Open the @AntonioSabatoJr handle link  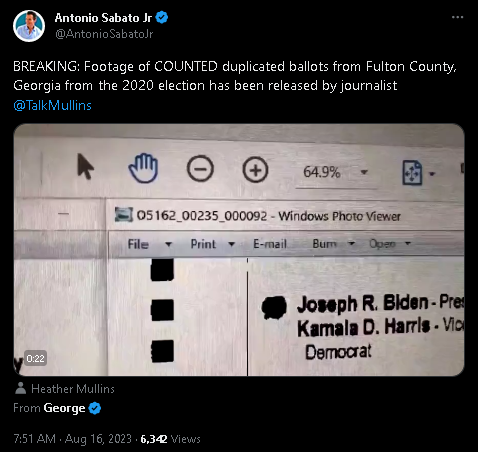(104, 34)
